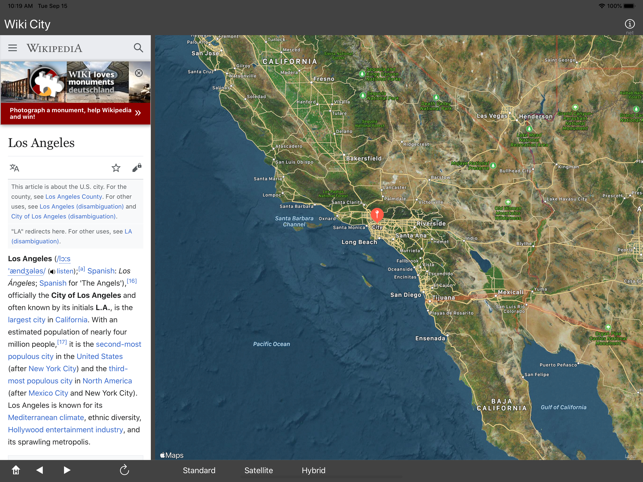Navigate back with left arrow
Image resolution: width=643 pixels, height=482 pixels.
pyautogui.click(x=40, y=470)
